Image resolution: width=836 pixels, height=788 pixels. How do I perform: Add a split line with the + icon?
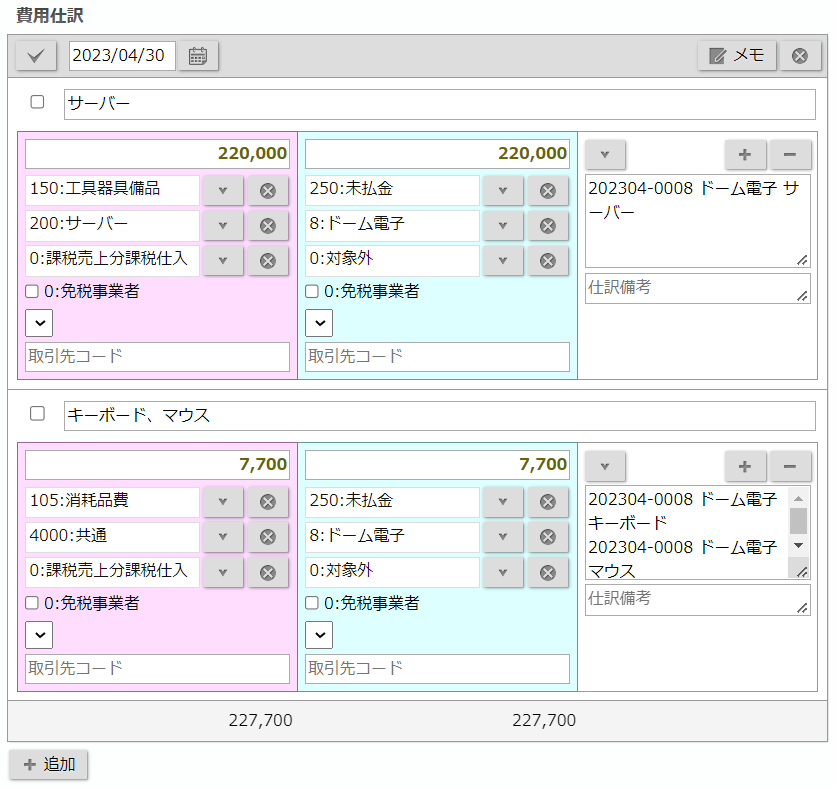[745, 155]
